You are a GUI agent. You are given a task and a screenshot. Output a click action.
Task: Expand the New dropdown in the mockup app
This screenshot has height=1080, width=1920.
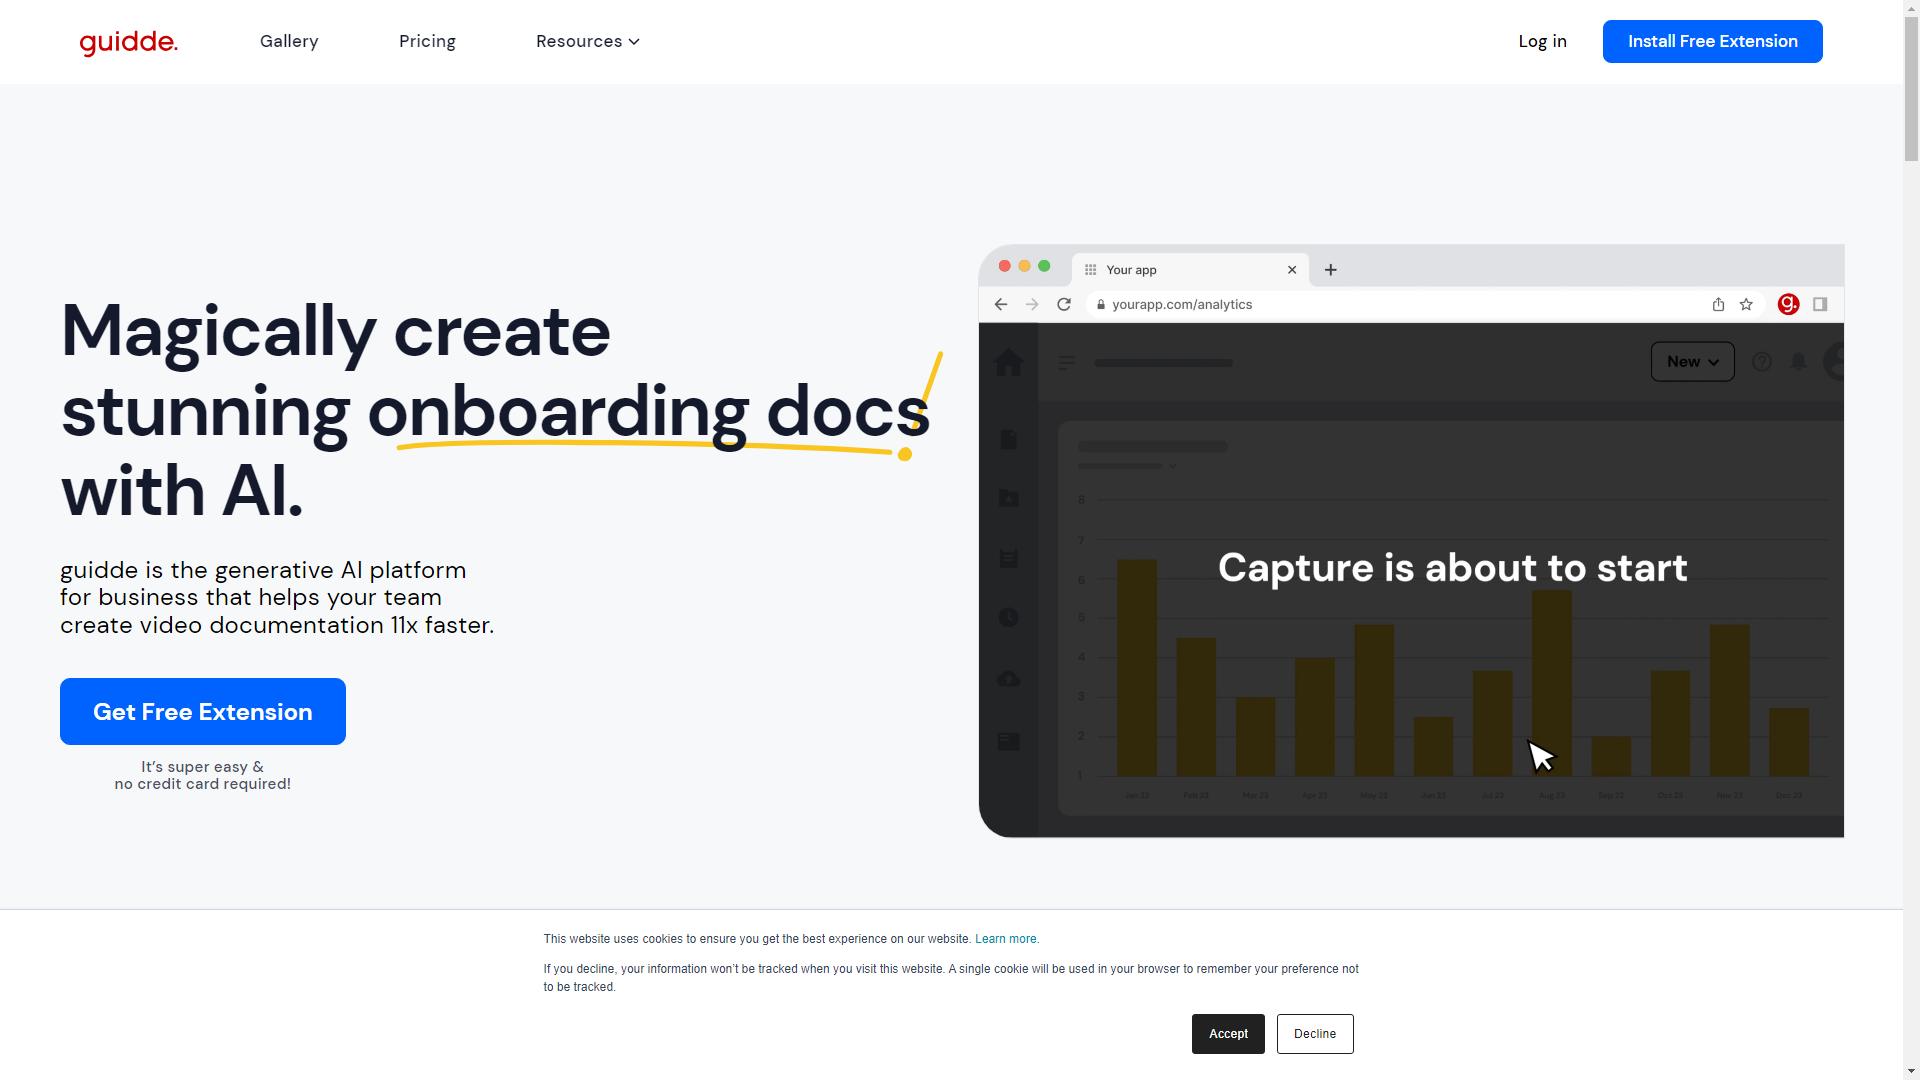1691,362
